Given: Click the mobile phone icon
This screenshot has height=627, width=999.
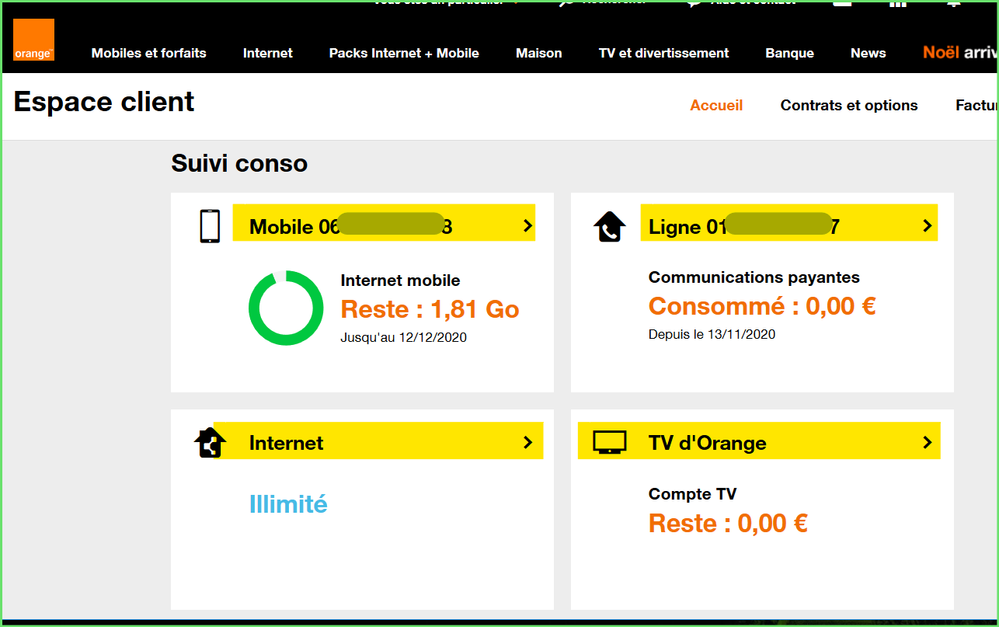Looking at the screenshot, I should [209, 226].
